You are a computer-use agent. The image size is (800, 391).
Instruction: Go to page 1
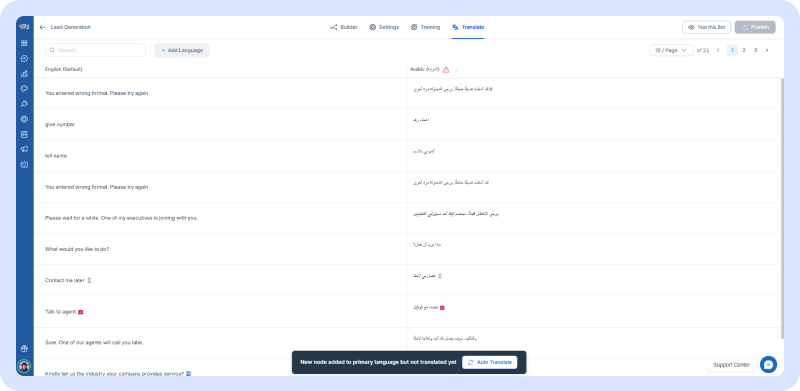tap(732, 50)
